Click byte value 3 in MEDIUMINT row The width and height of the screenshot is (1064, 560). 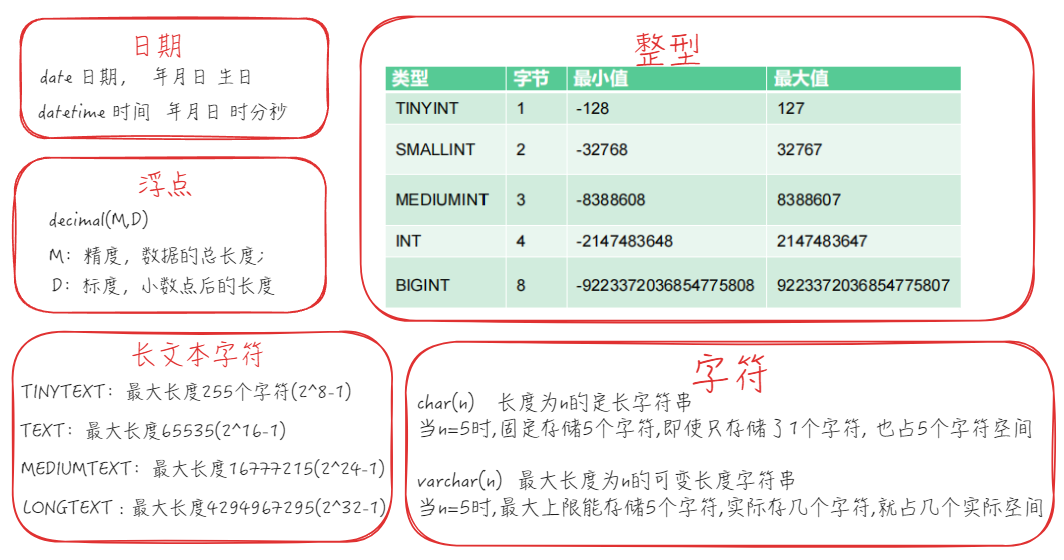[536, 200]
